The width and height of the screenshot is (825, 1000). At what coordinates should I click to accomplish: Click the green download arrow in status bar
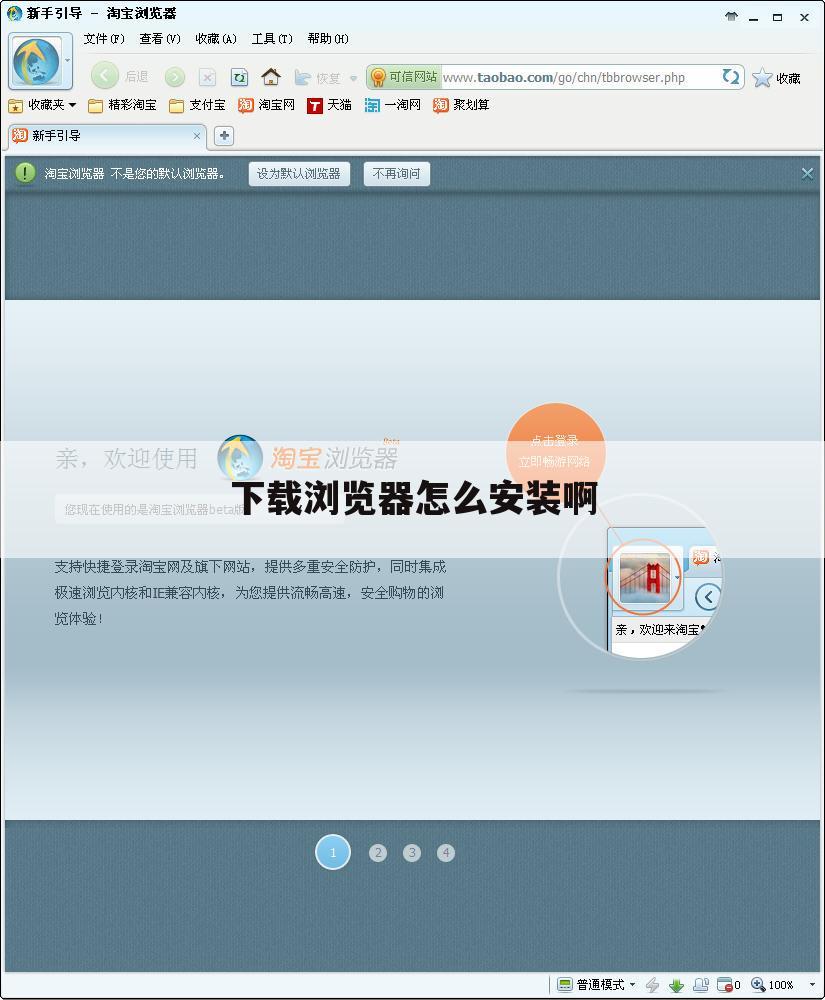pyautogui.click(x=676, y=985)
